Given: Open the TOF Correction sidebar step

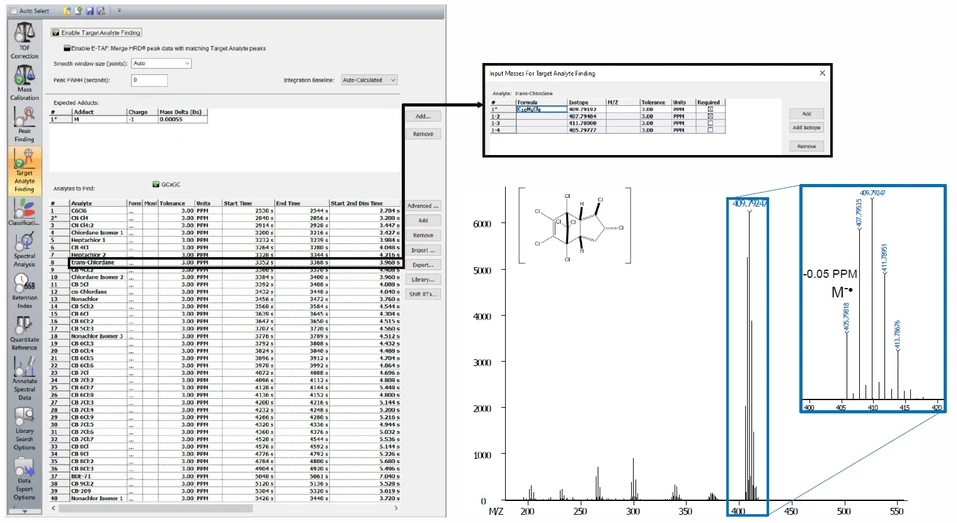Looking at the screenshot, I should (24, 40).
